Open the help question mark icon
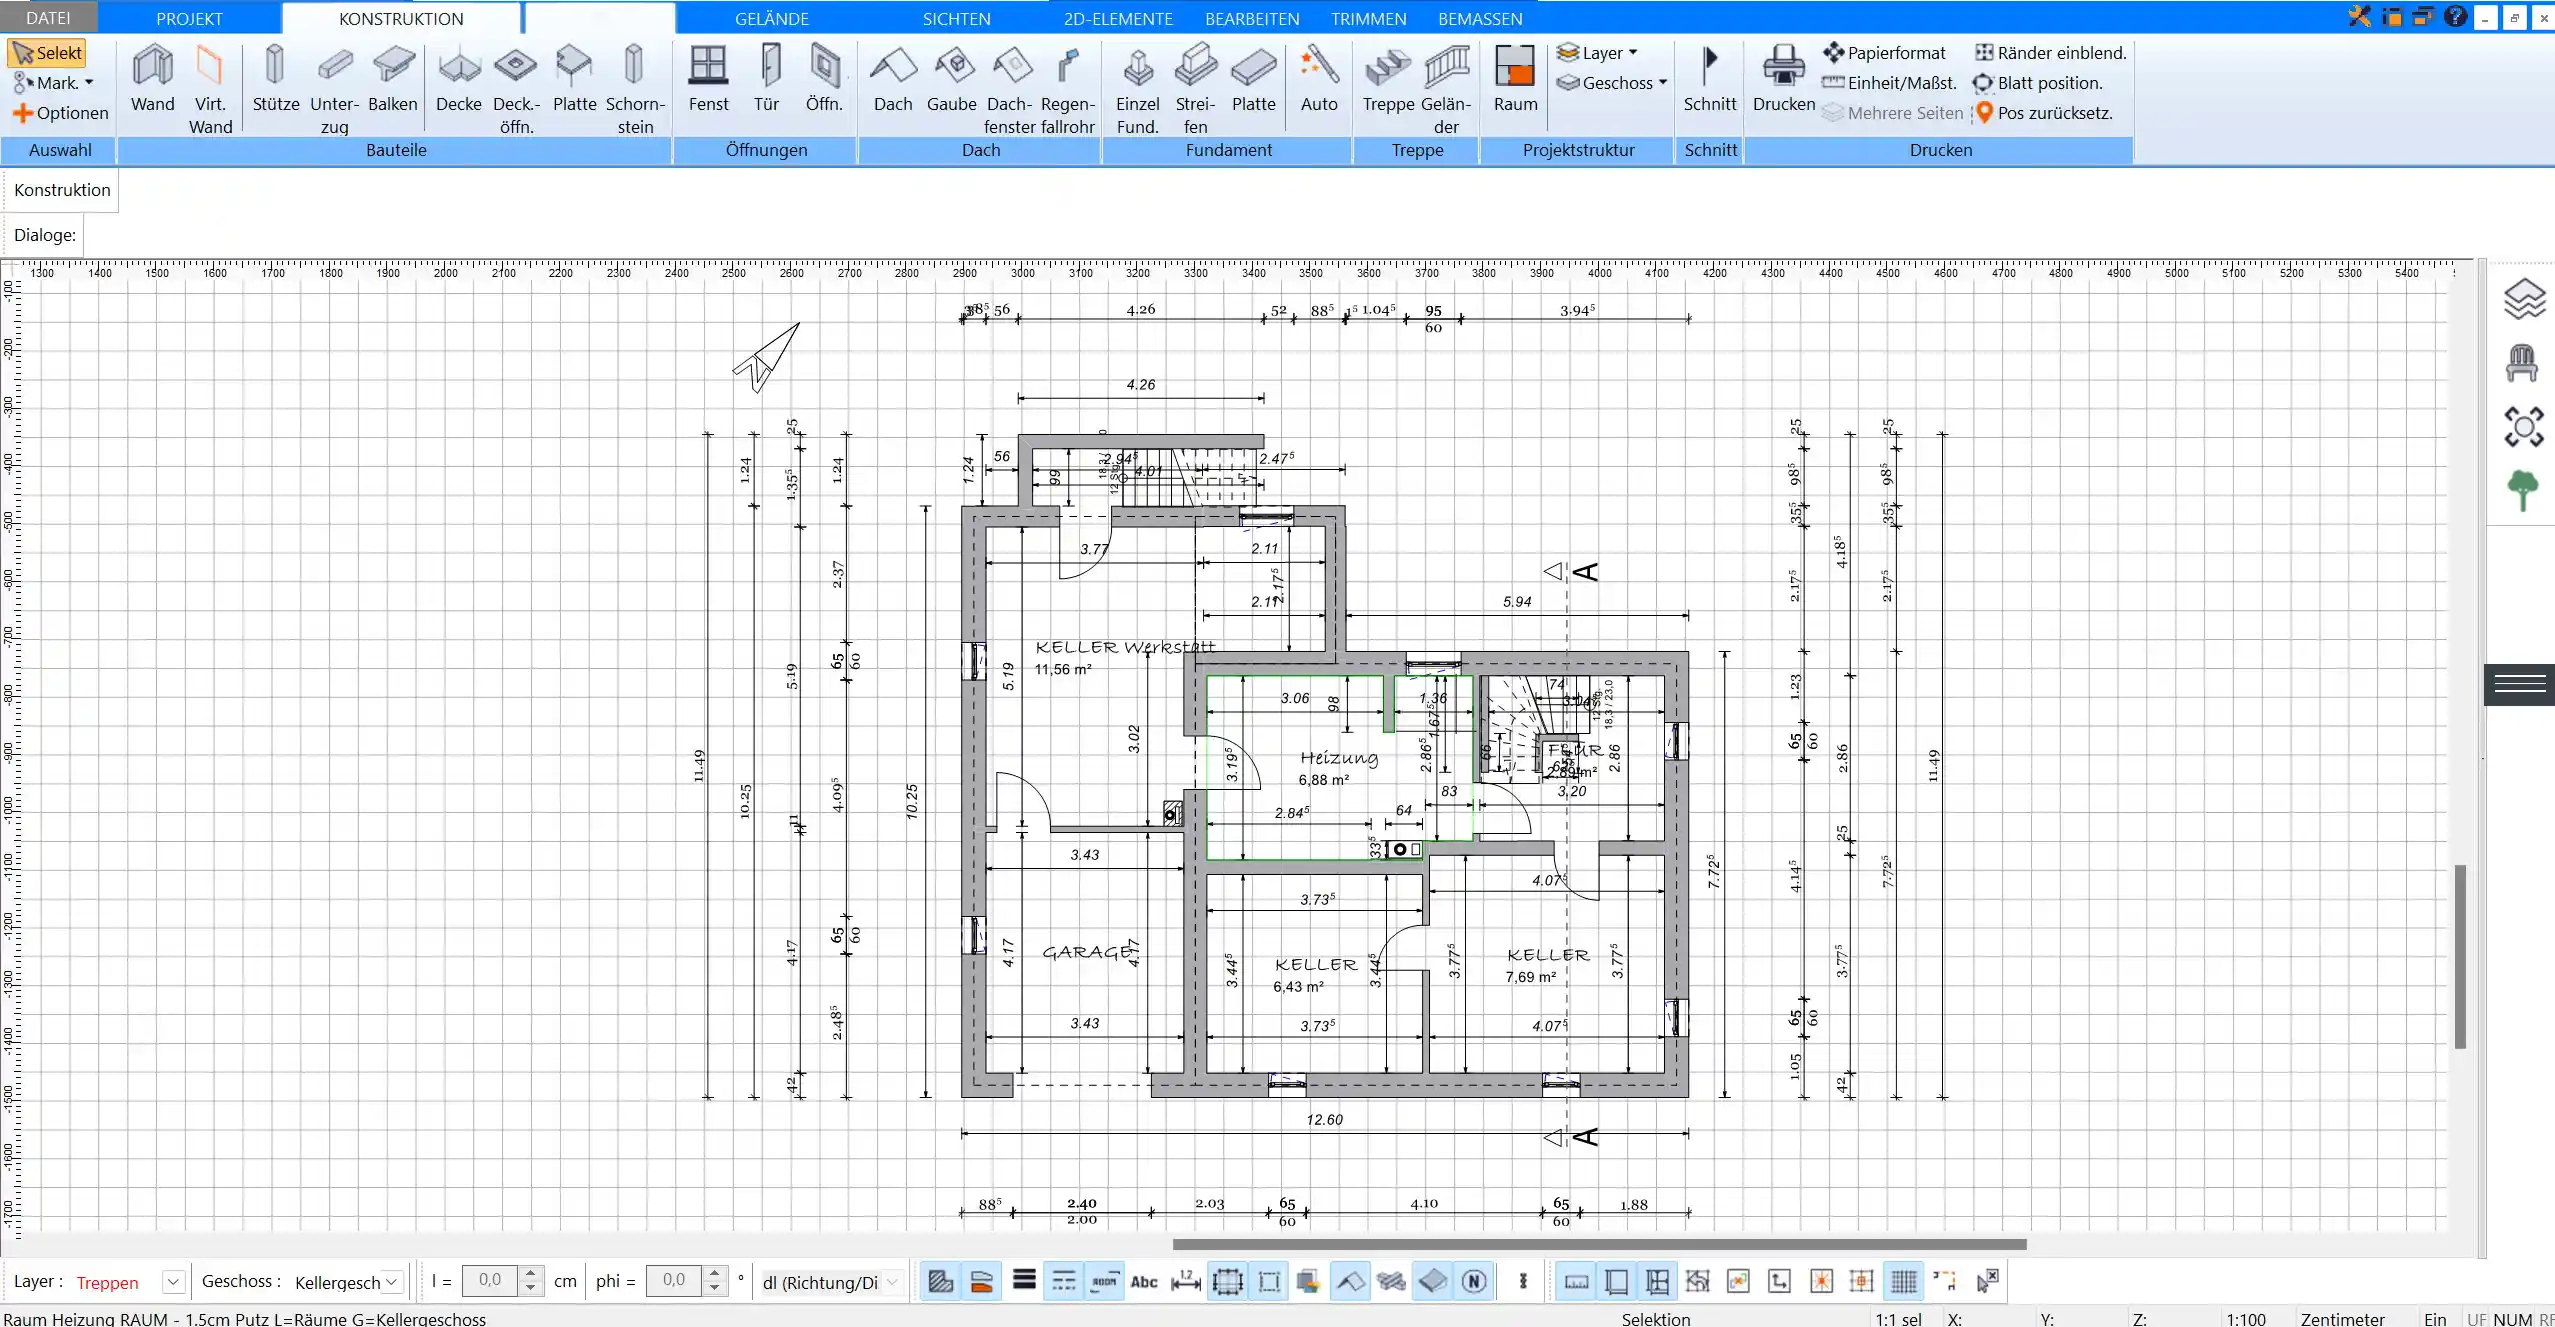 (2455, 16)
